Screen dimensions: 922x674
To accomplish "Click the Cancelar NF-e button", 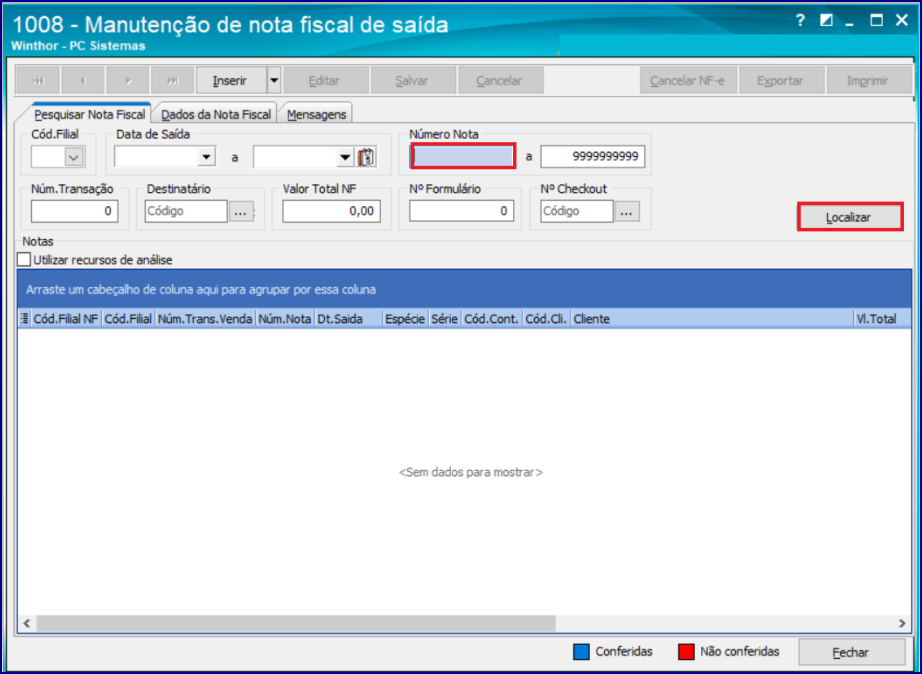I will (x=687, y=81).
